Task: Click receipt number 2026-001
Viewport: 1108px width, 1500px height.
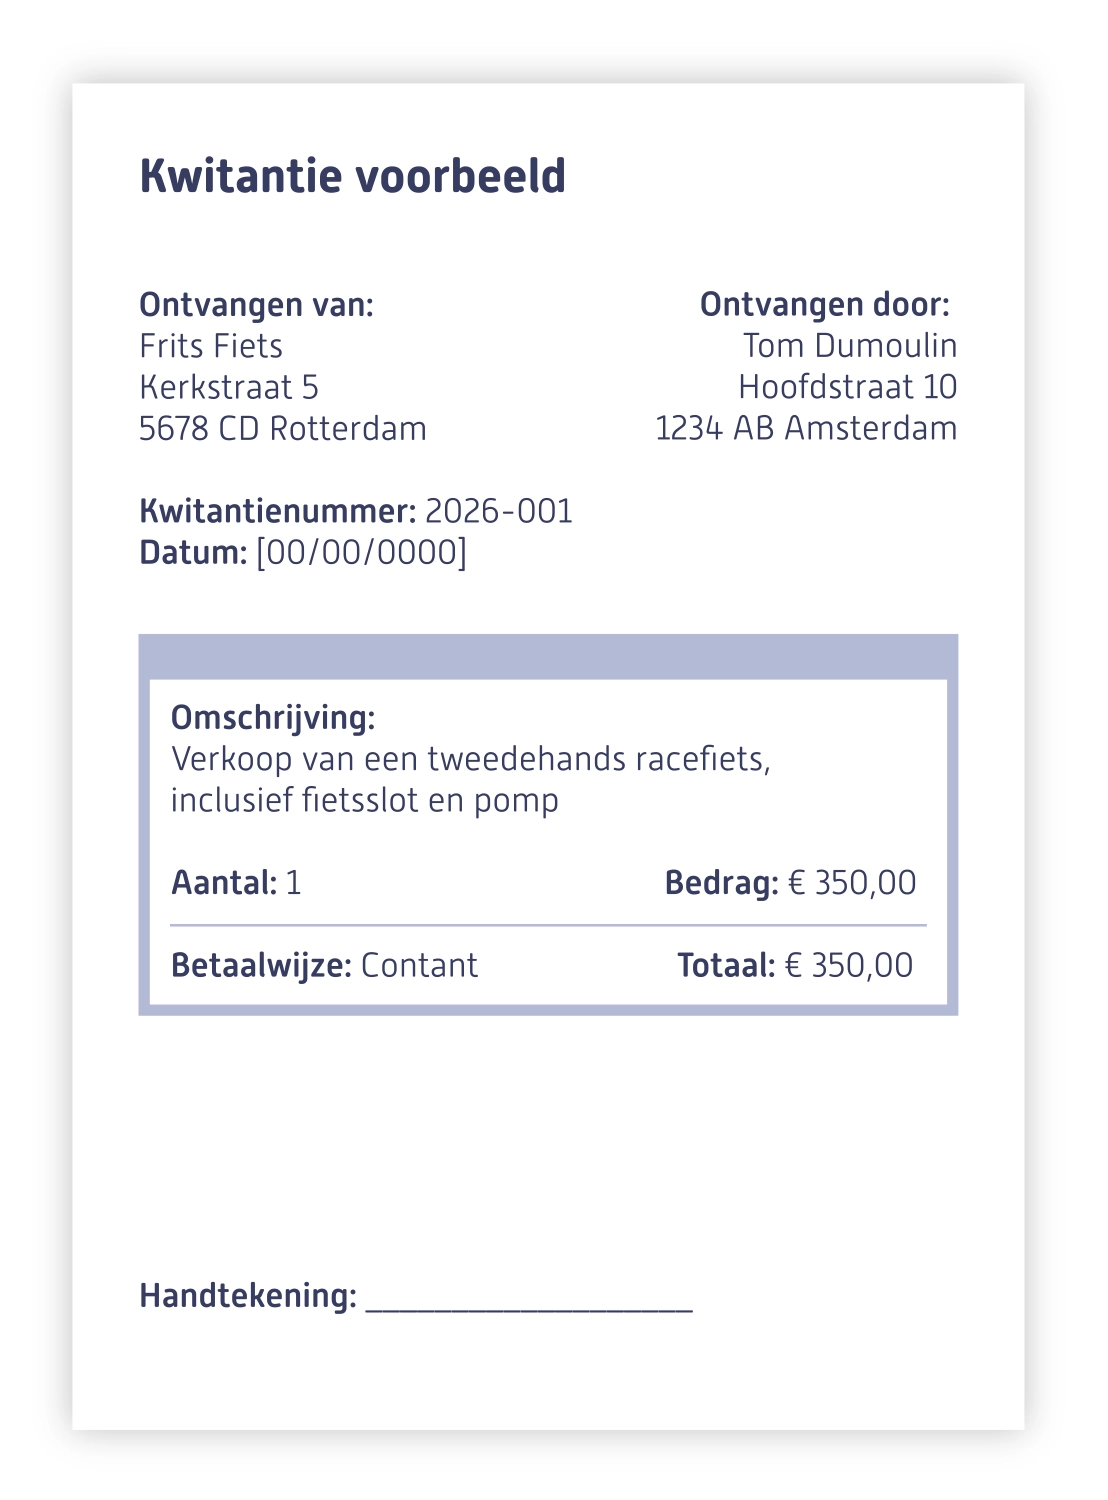Action: (x=499, y=511)
